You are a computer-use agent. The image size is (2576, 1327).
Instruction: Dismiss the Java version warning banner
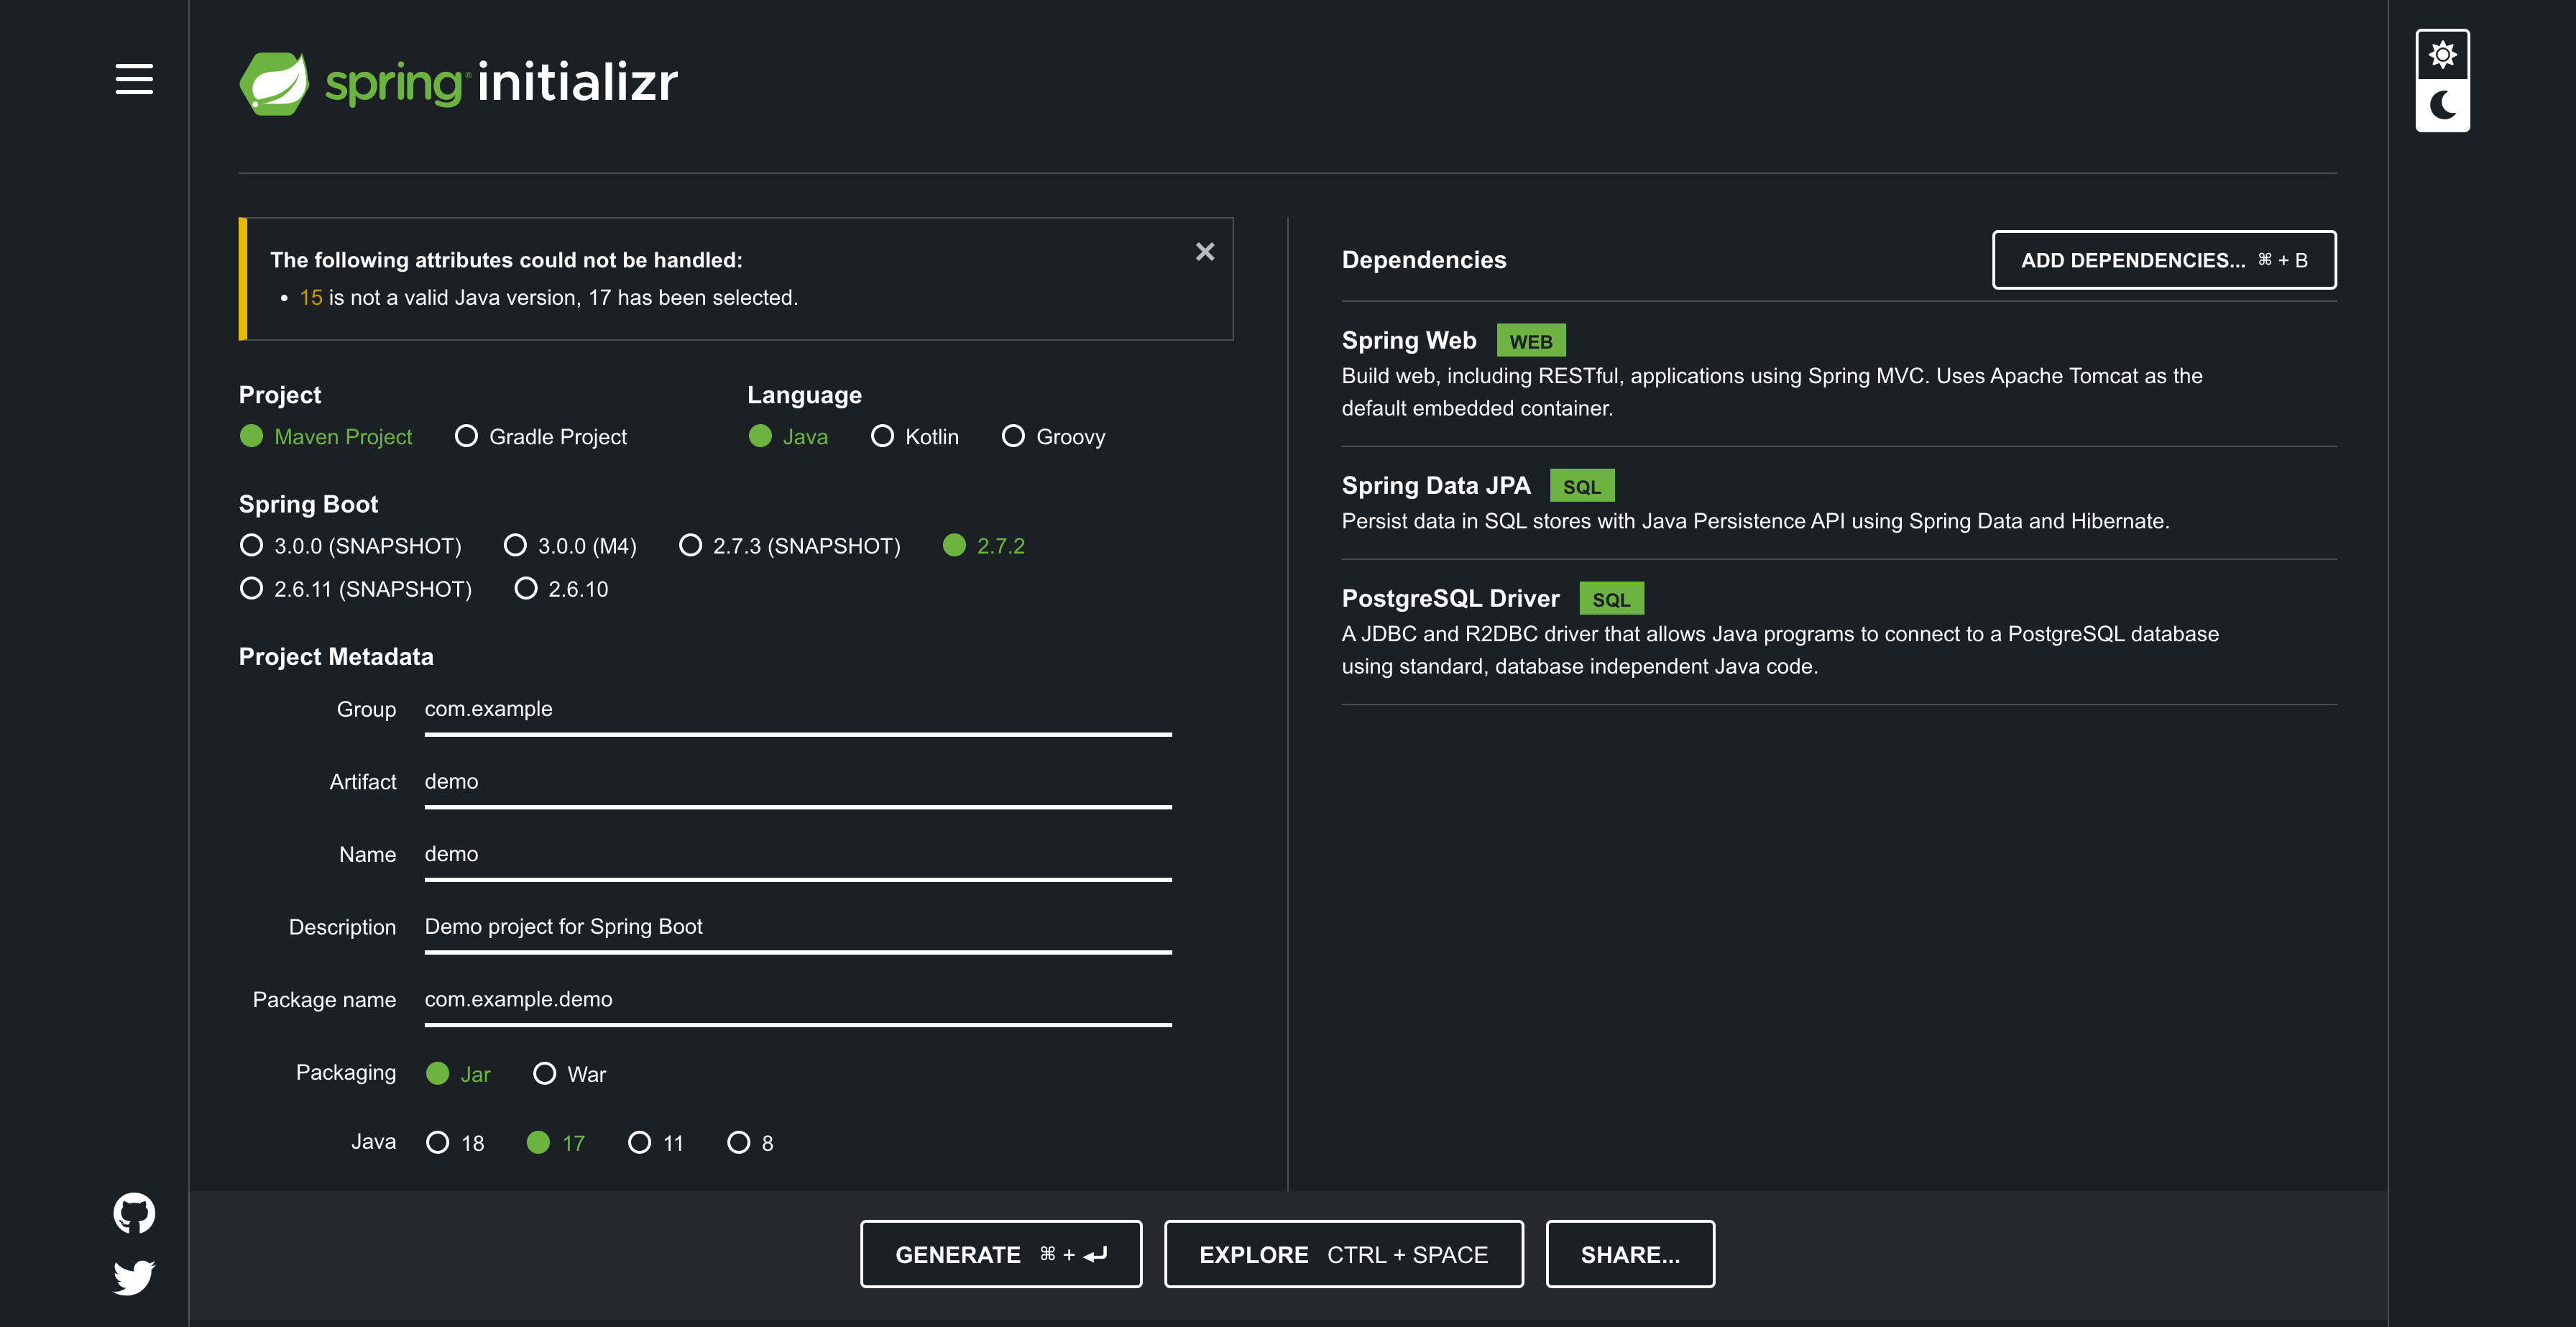(1206, 252)
